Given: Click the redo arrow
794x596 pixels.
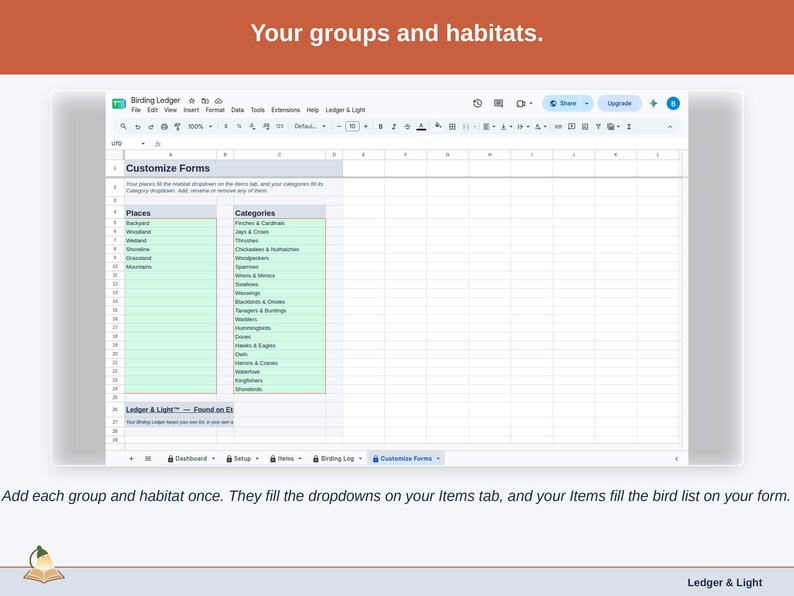Looking at the screenshot, I should [150, 127].
